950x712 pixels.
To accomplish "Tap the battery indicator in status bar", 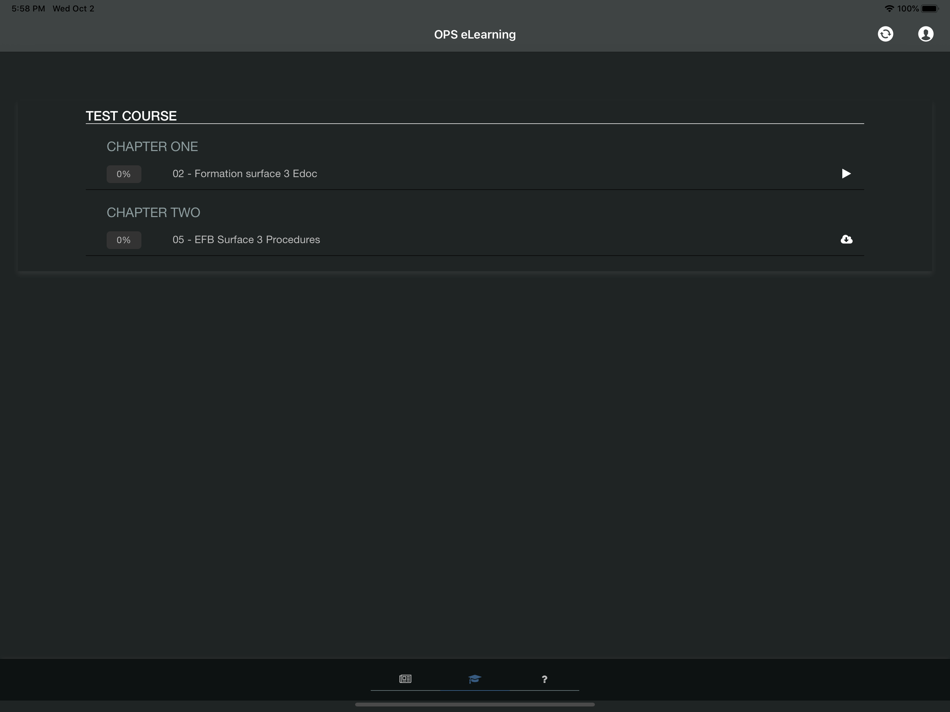I will [x=930, y=8].
